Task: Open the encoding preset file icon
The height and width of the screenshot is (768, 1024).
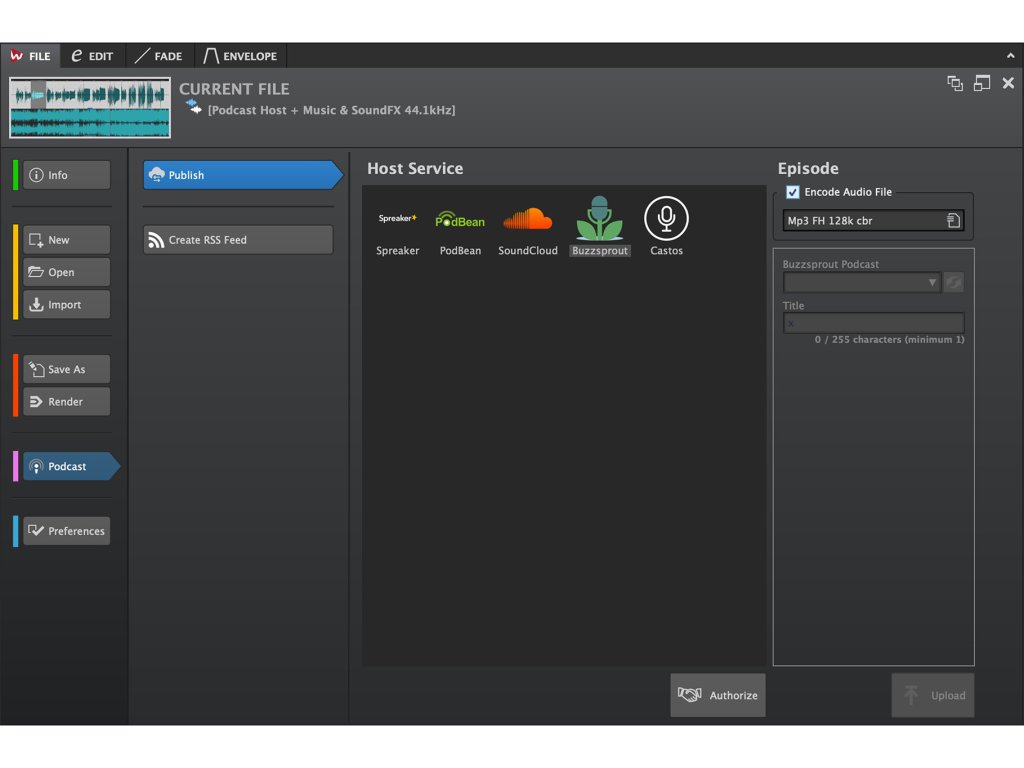Action: 953,221
